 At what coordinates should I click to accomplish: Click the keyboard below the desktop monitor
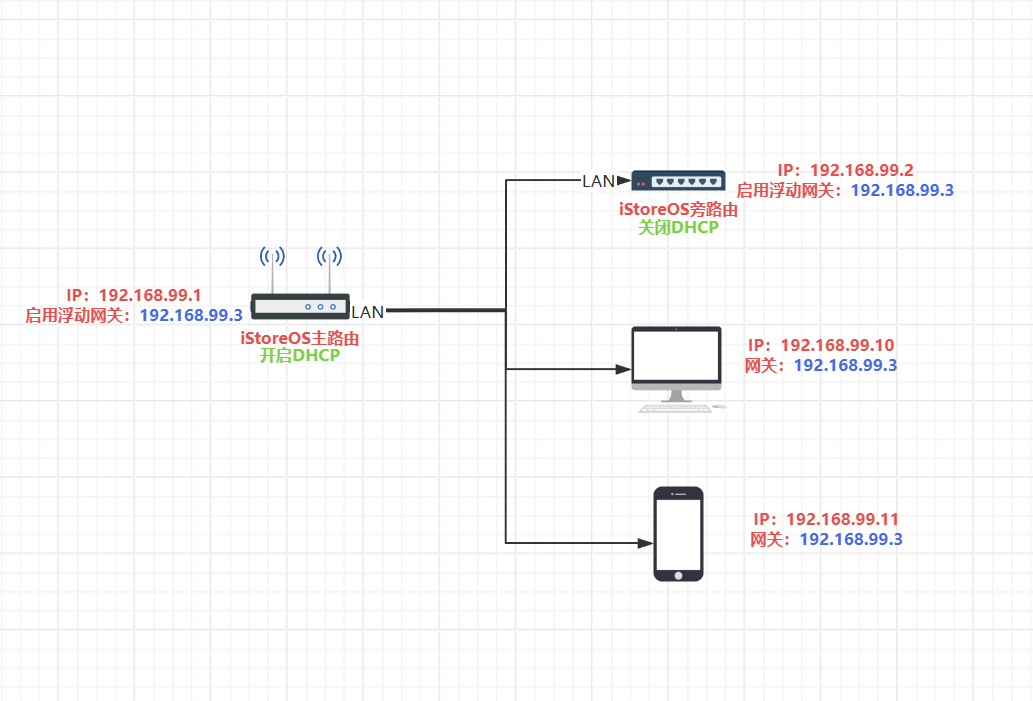coord(675,408)
